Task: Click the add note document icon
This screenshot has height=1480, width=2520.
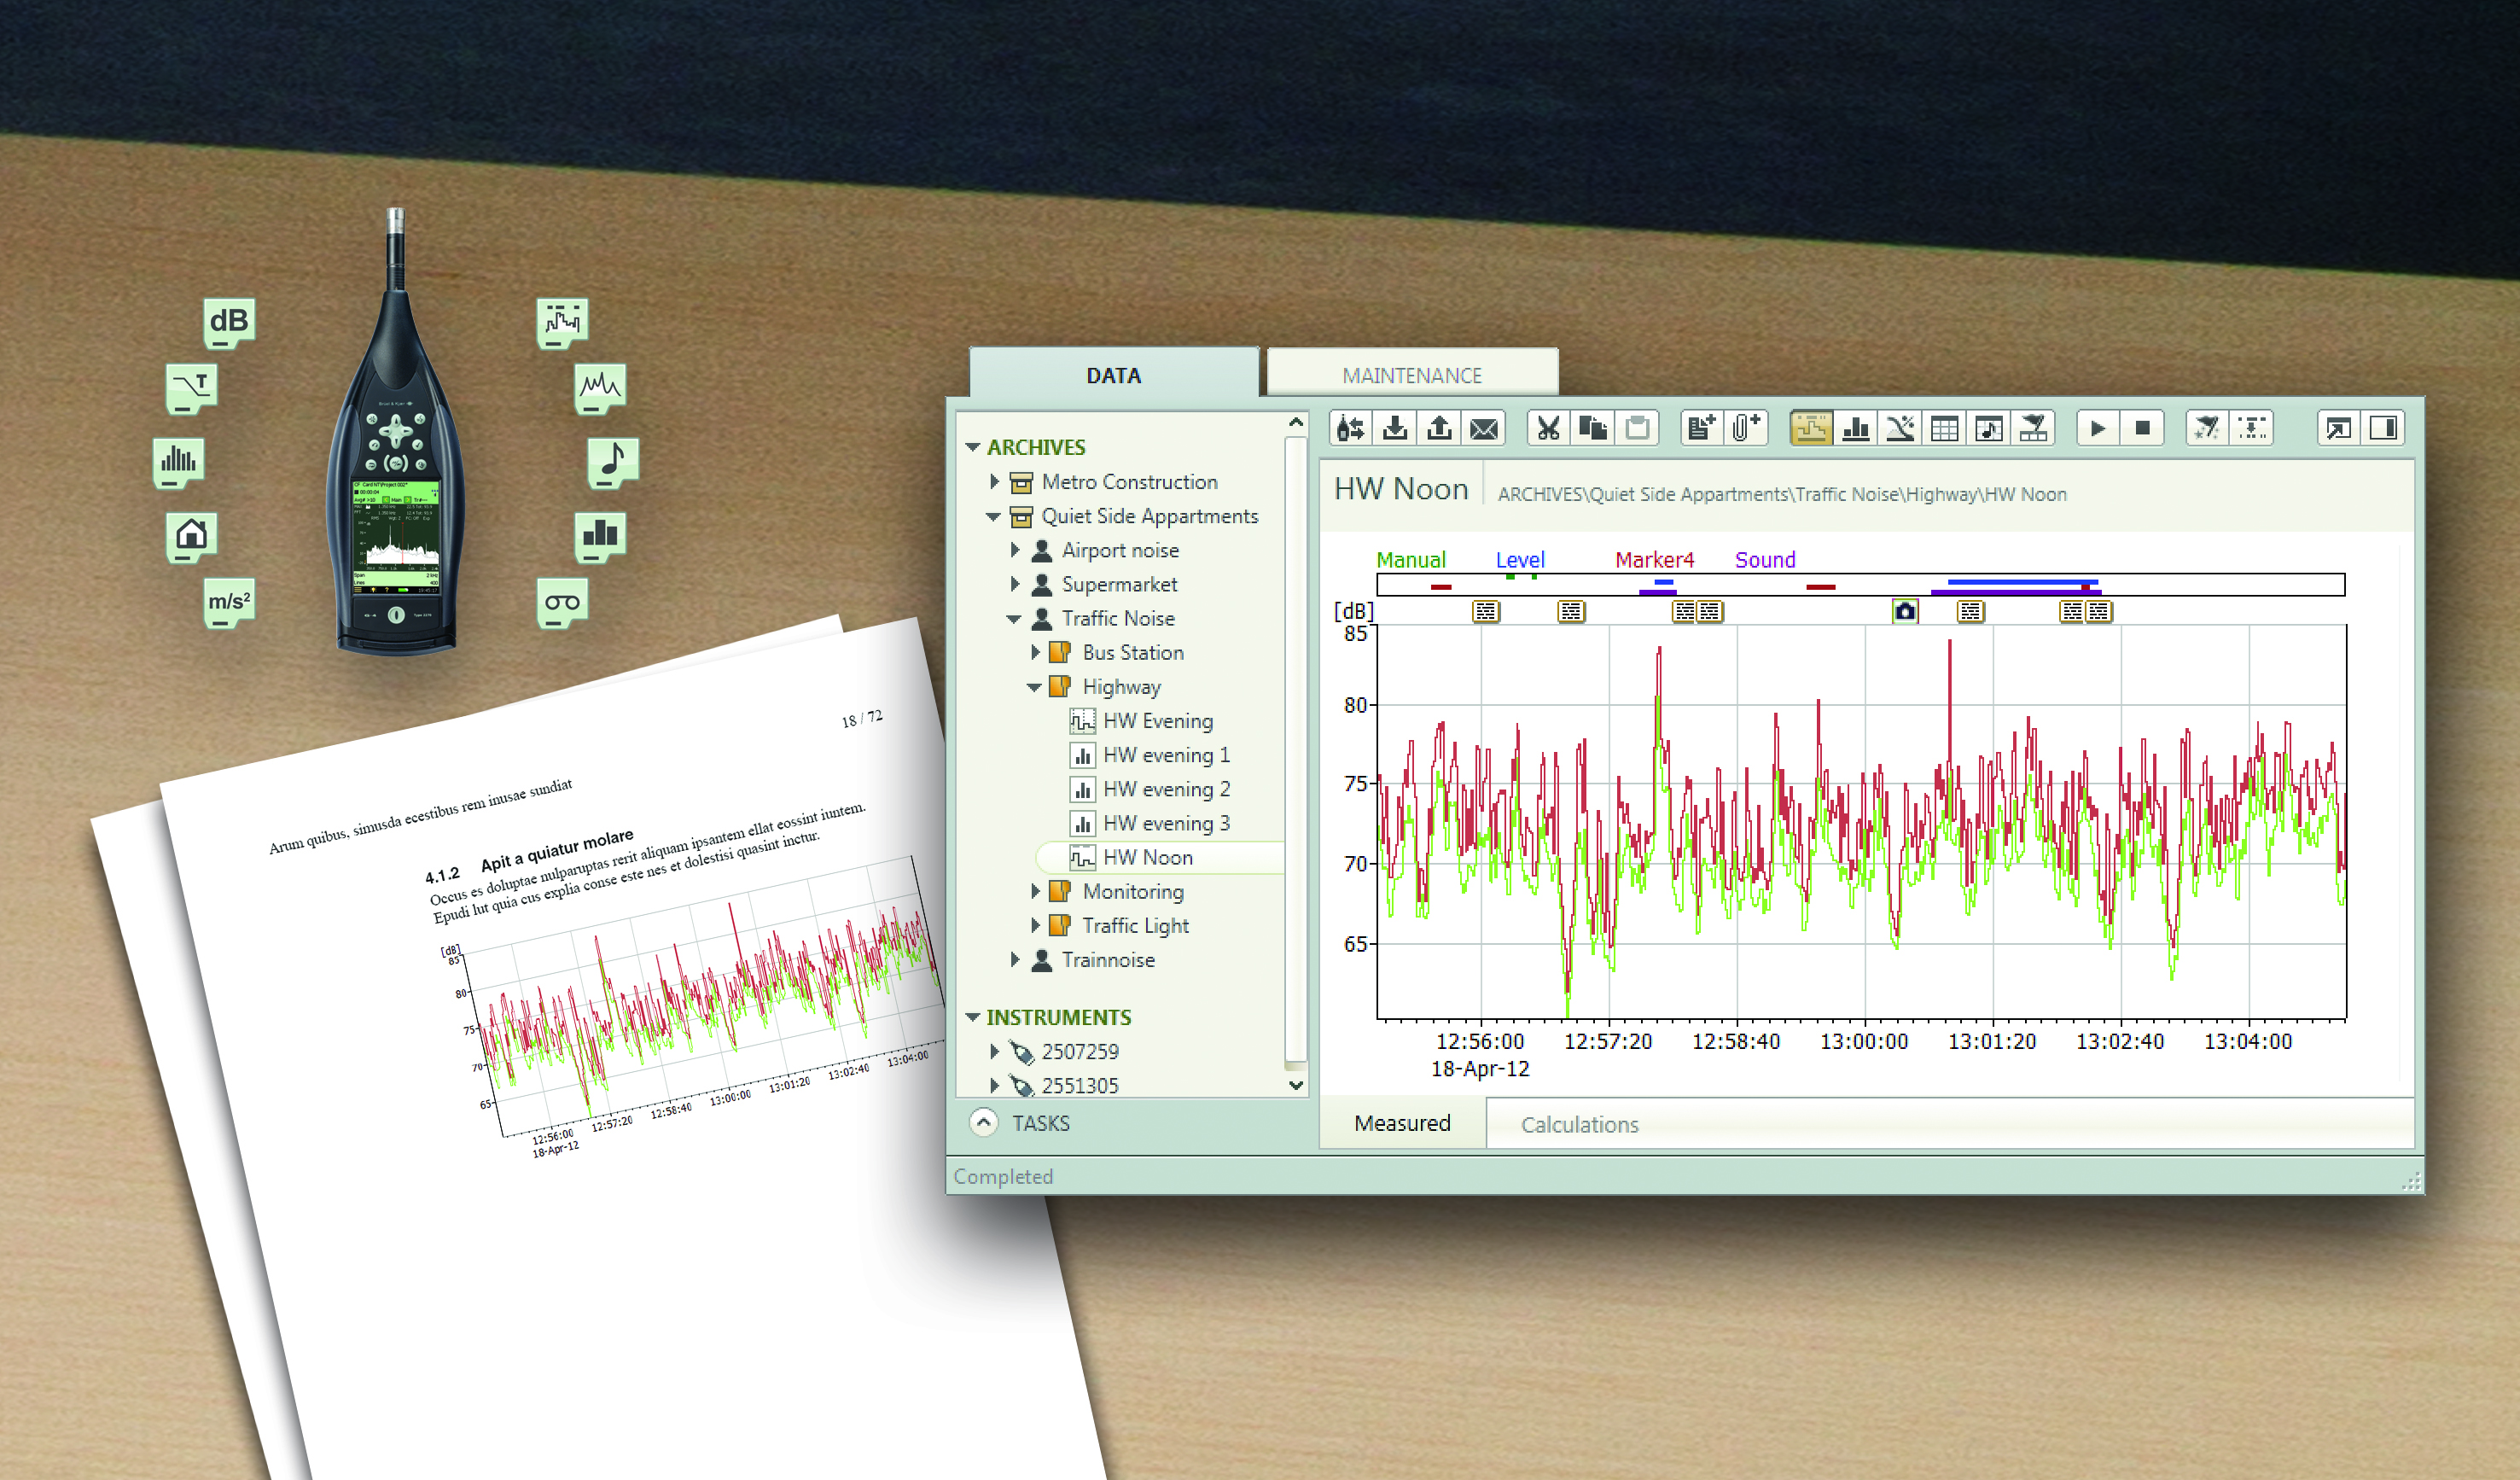Action: pos(1701,429)
